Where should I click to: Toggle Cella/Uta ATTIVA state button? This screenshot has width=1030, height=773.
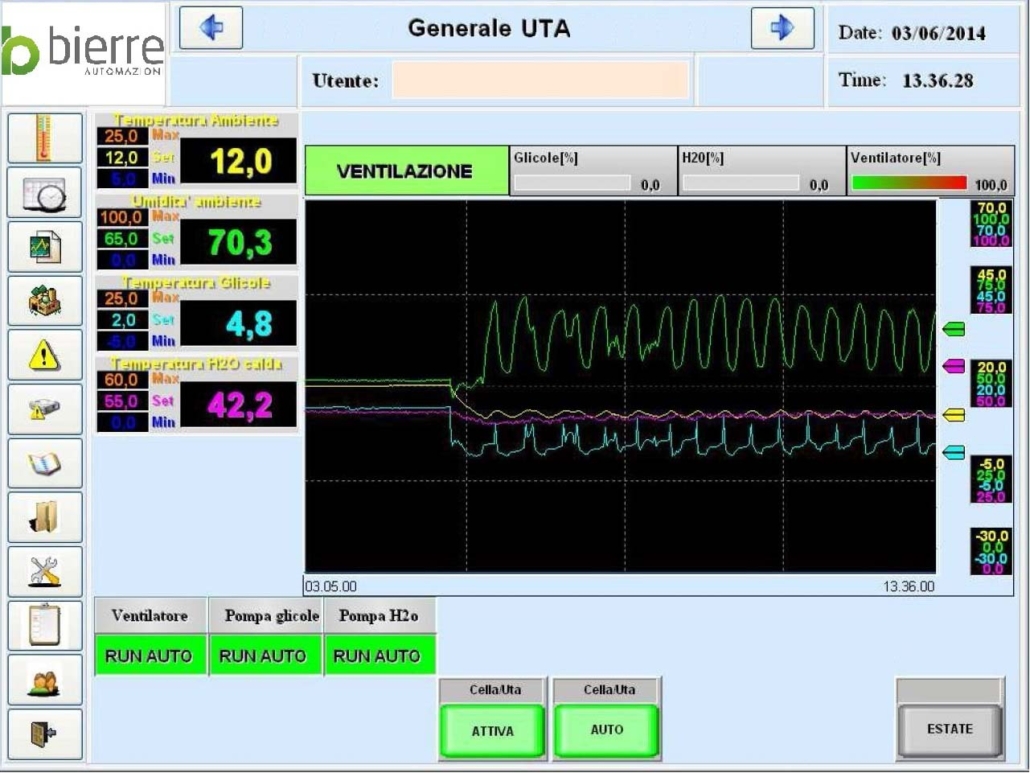coord(492,731)
